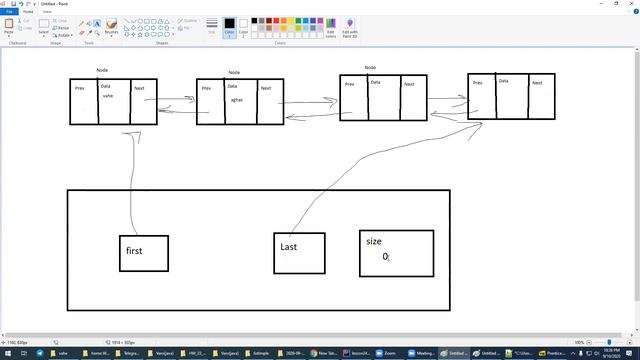Open the Rotate dropdown
The width and height of the screenshot is (640, 360).
tap(62, 35)
